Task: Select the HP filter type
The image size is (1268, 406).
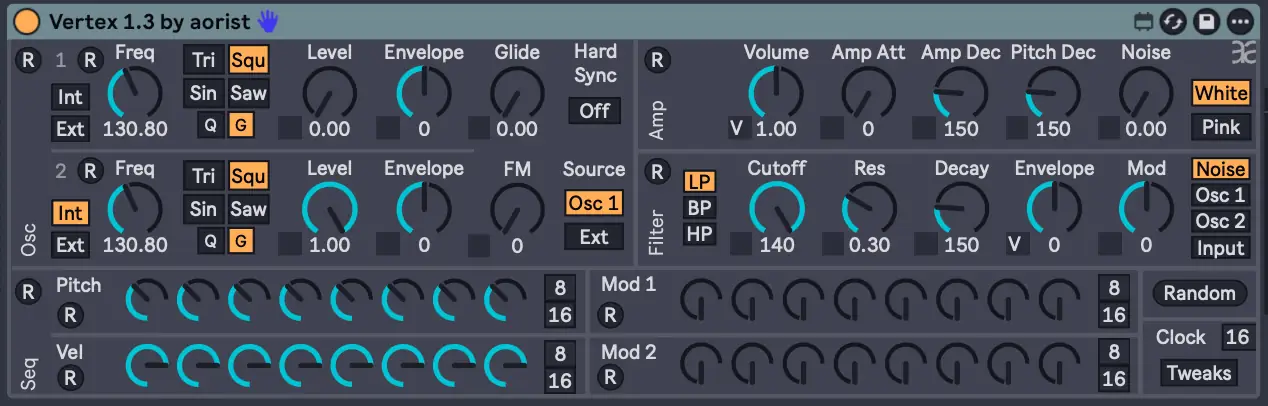Action: coord(699,234)
